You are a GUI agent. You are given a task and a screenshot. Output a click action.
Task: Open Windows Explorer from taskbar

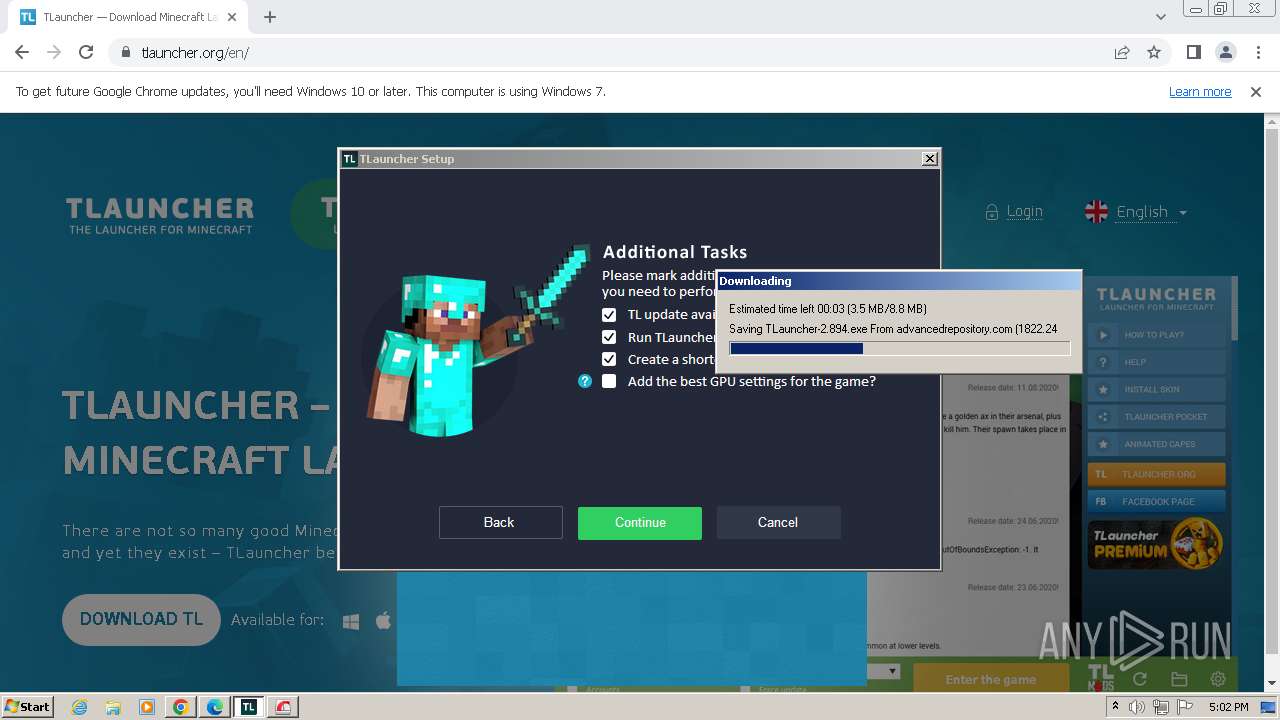[113, 707]
